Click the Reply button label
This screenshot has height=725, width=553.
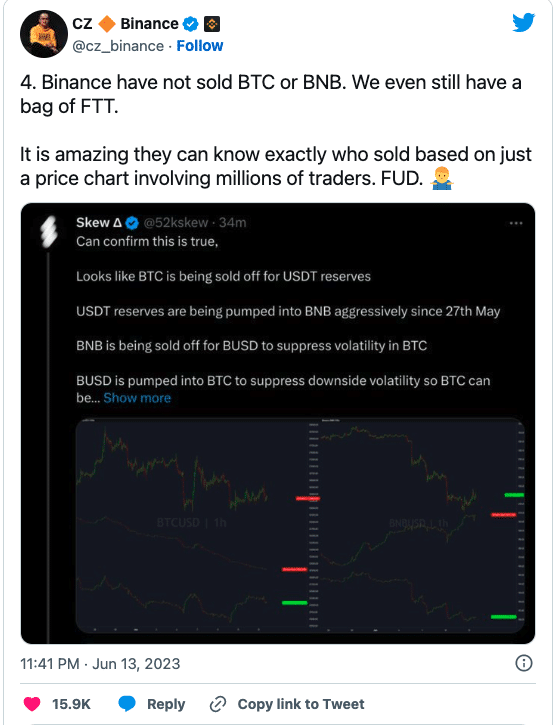(x=166, y=704)
